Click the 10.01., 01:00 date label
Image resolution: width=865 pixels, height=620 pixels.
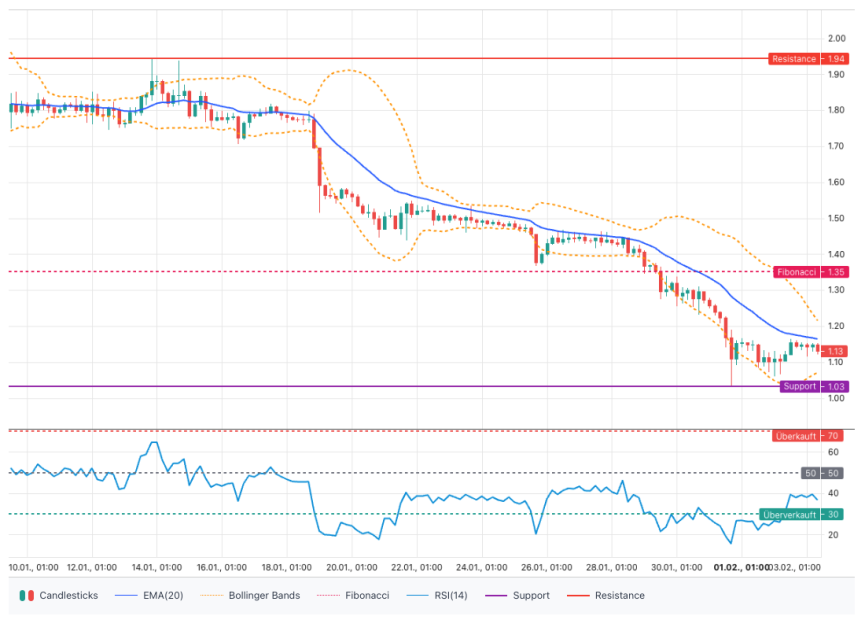click(x=32, y=567)
